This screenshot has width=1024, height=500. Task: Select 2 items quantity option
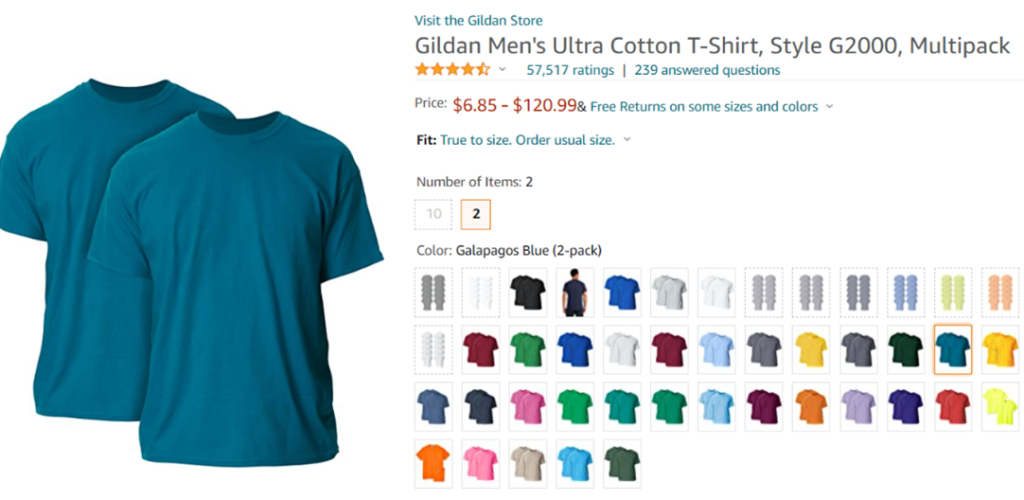coord(476,214)
